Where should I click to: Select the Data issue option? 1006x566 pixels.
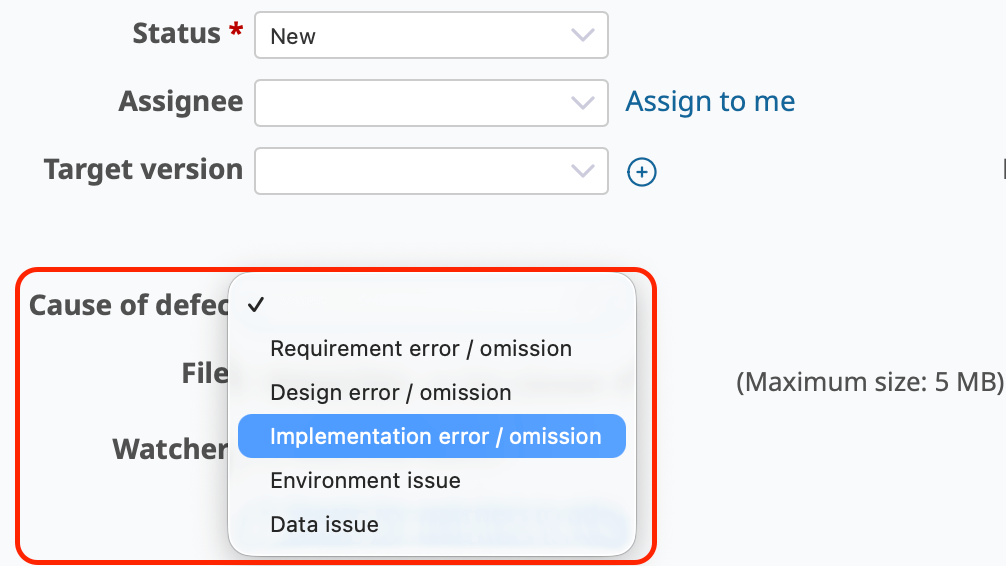point(324,524)
